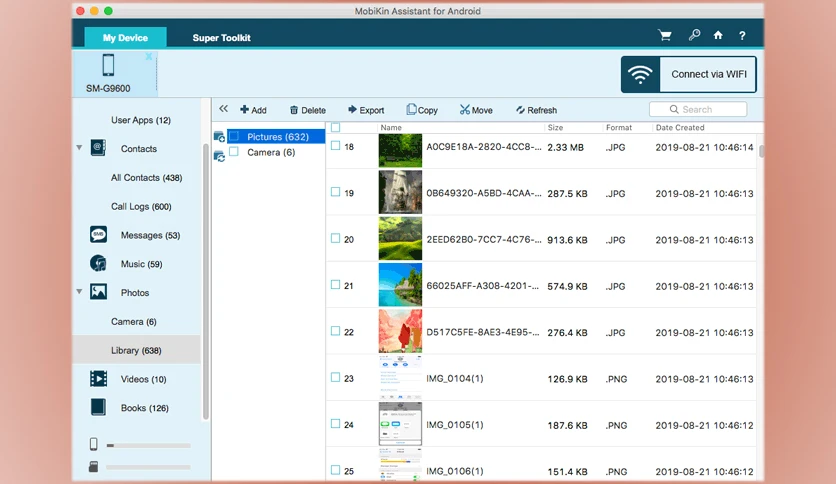Sort by the Name column header
This screenshot has width=836, height=484.
pos(391,127)
